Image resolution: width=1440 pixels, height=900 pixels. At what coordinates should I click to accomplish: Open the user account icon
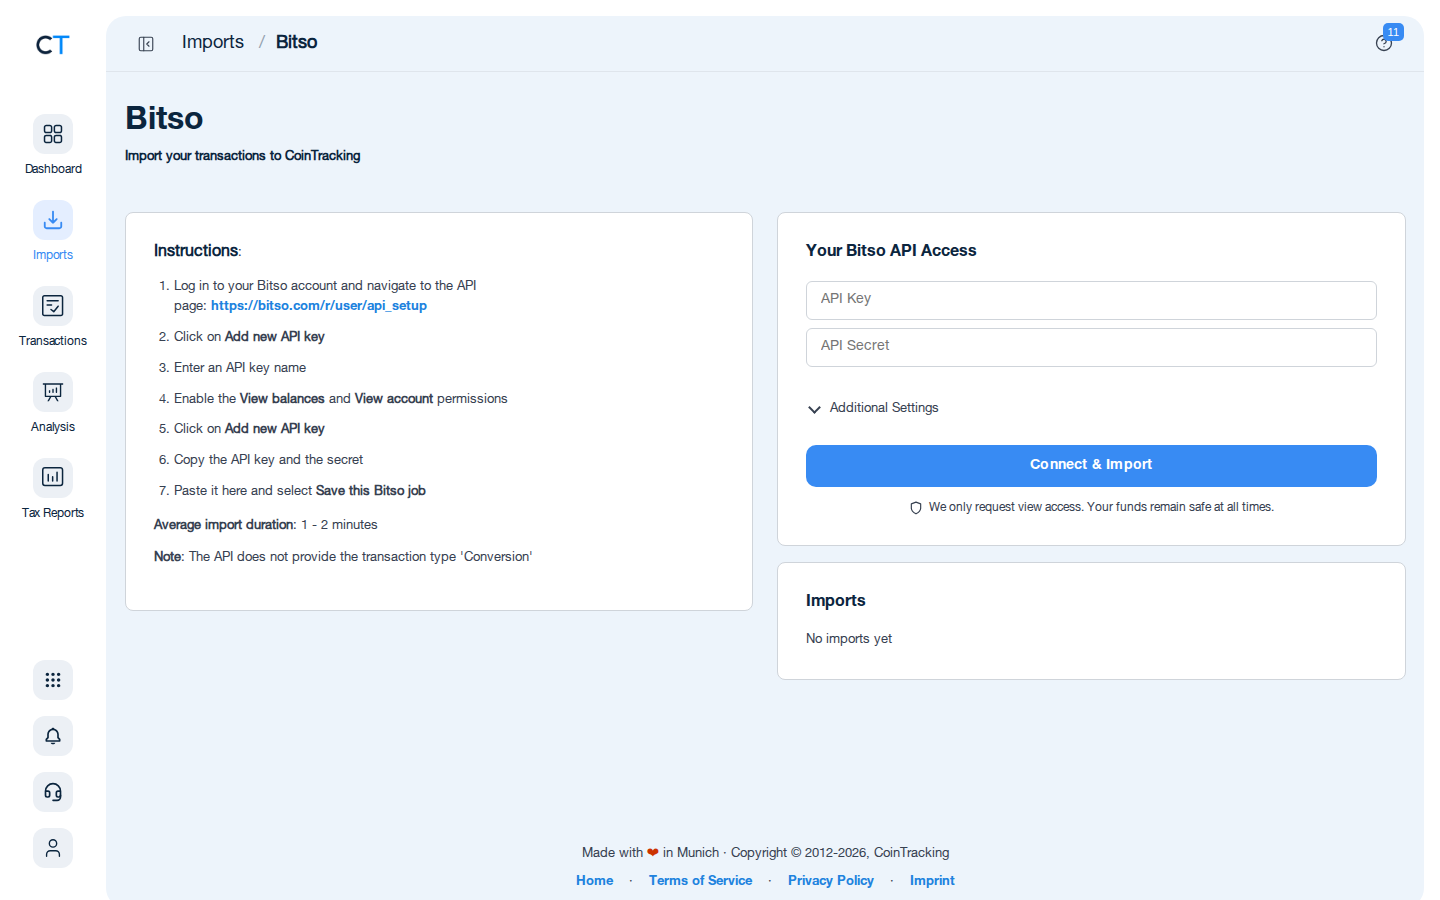click(x=53, y=848)
